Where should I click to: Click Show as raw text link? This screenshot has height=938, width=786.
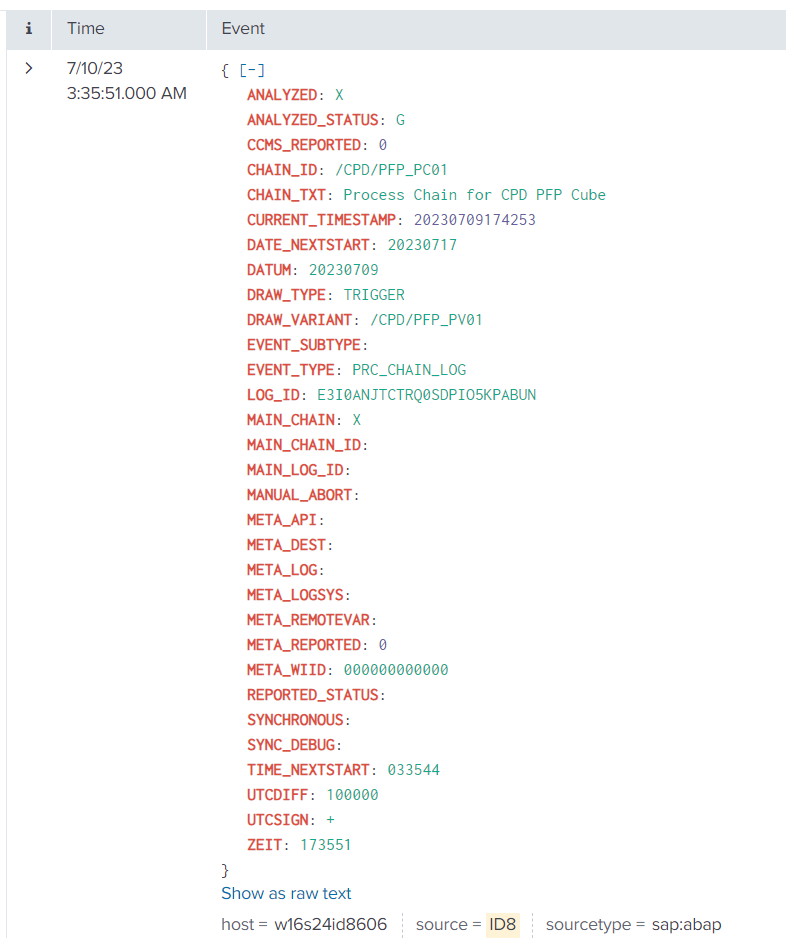(x=286, y=893)
